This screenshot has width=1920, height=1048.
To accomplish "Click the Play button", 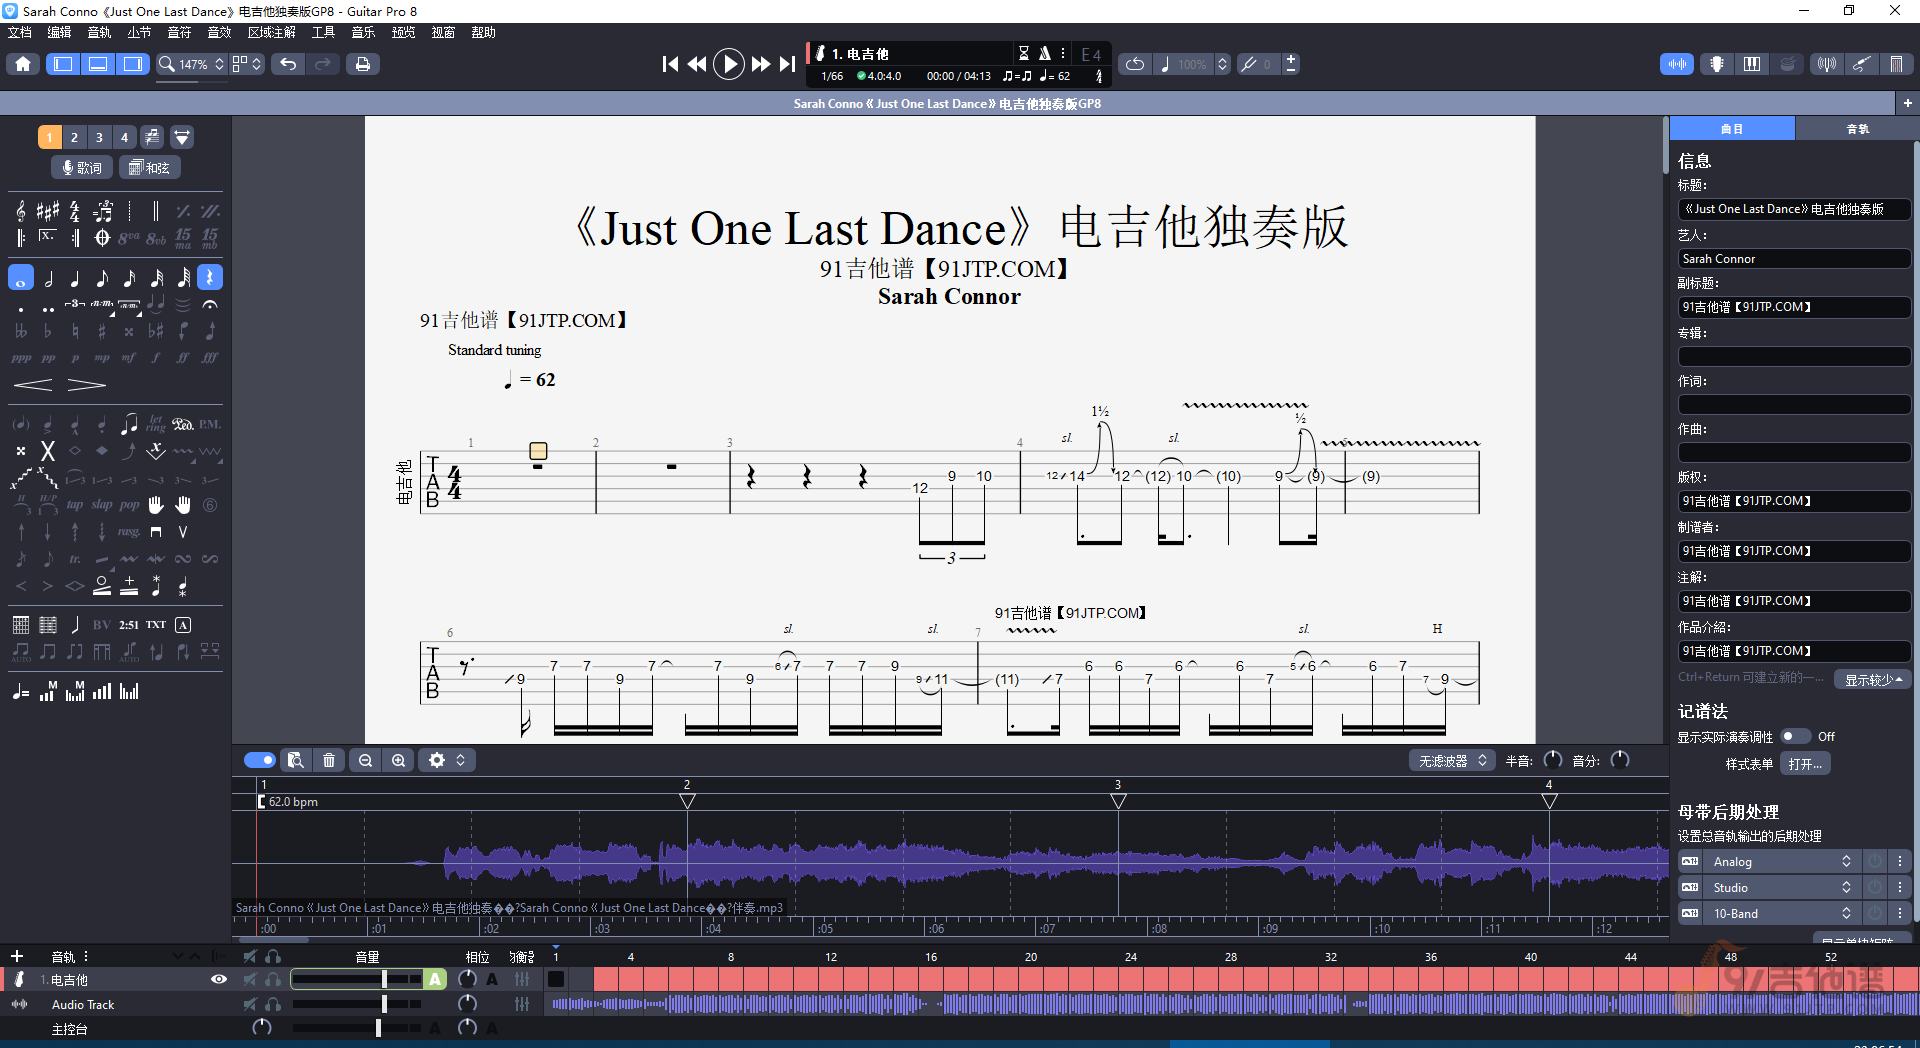I will (x=729, y=64).
